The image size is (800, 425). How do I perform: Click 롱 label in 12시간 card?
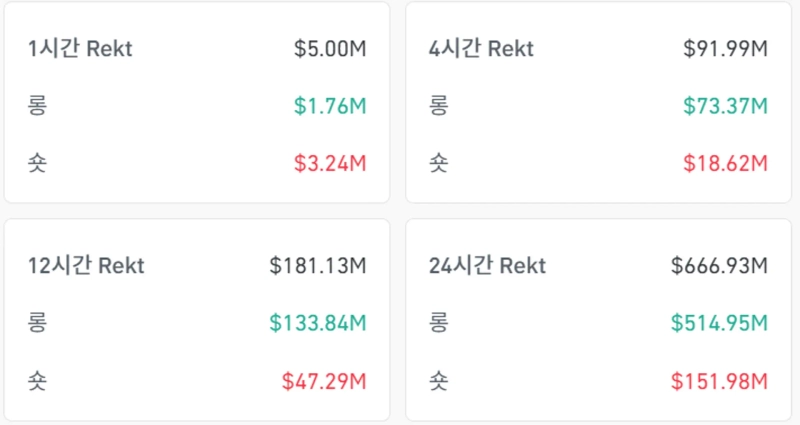coord(38,323)
